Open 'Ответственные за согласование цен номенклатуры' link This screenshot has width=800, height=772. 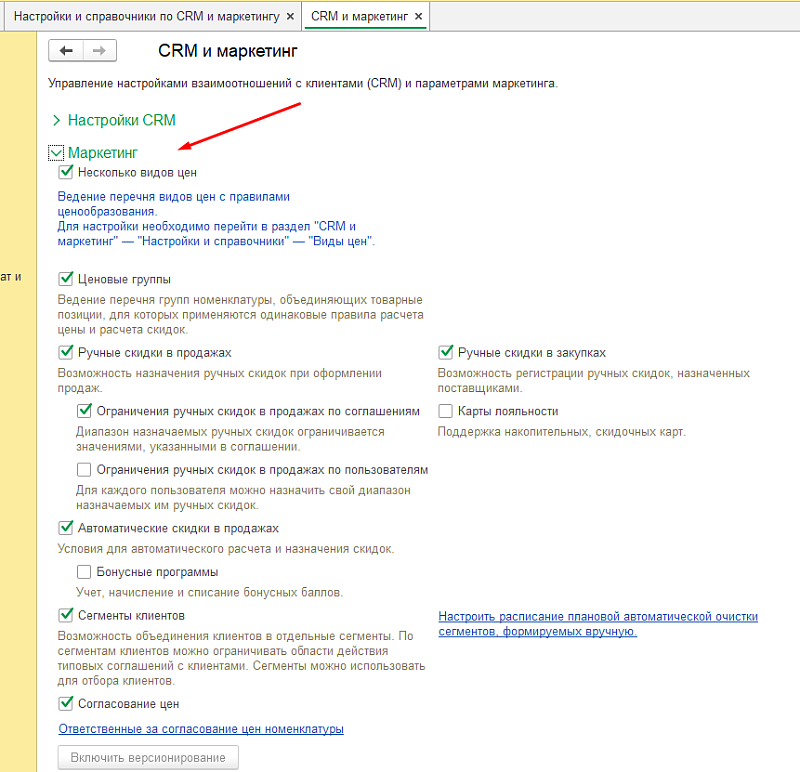201,729
